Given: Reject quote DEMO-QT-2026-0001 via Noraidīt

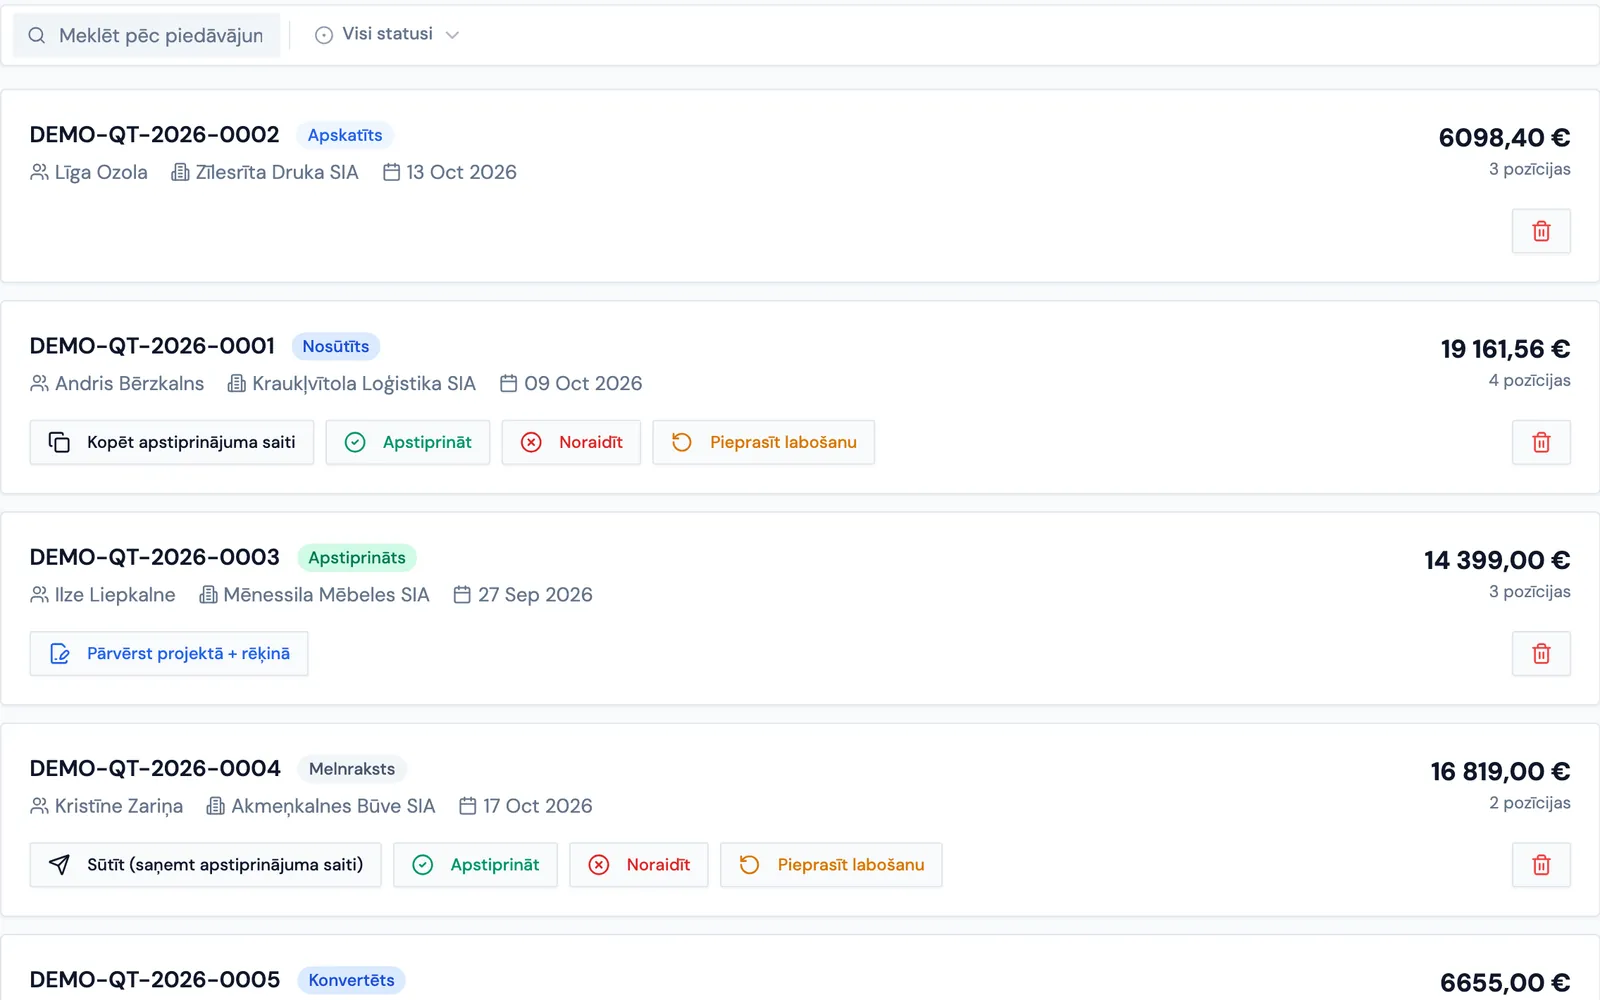Looking at the screenshot, I should pyautogui.click(x=571, y=442).
